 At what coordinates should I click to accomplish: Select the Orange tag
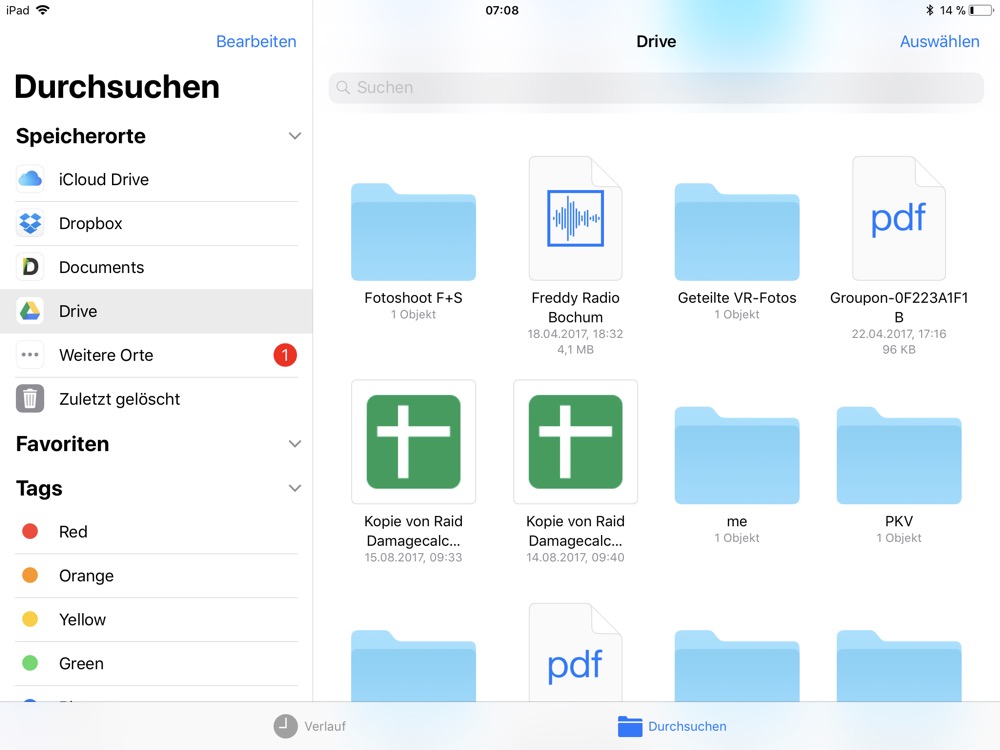pyautogui.click(x=86, y=576)
